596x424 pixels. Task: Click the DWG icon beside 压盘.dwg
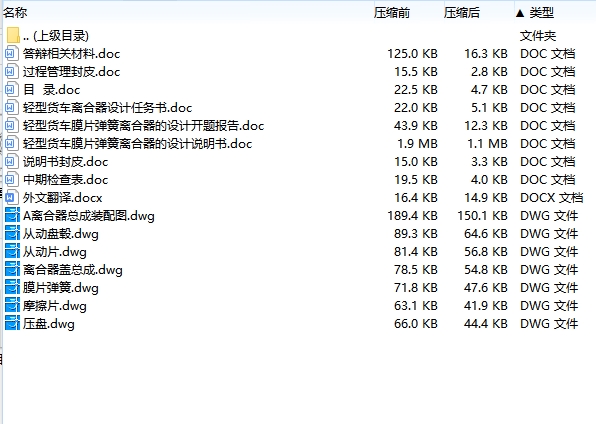point(12,324)
